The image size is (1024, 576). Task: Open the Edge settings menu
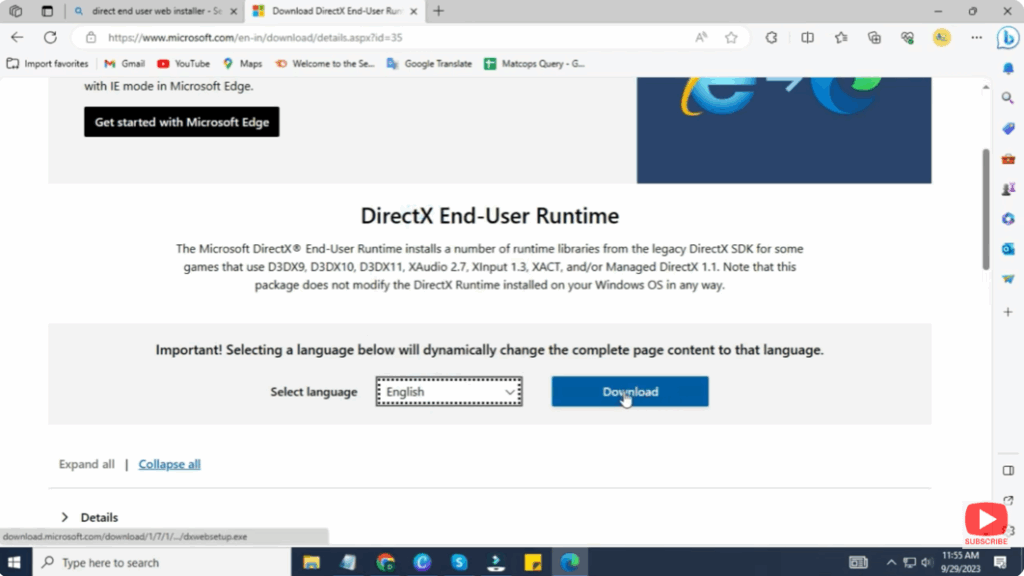pos(976,37)
